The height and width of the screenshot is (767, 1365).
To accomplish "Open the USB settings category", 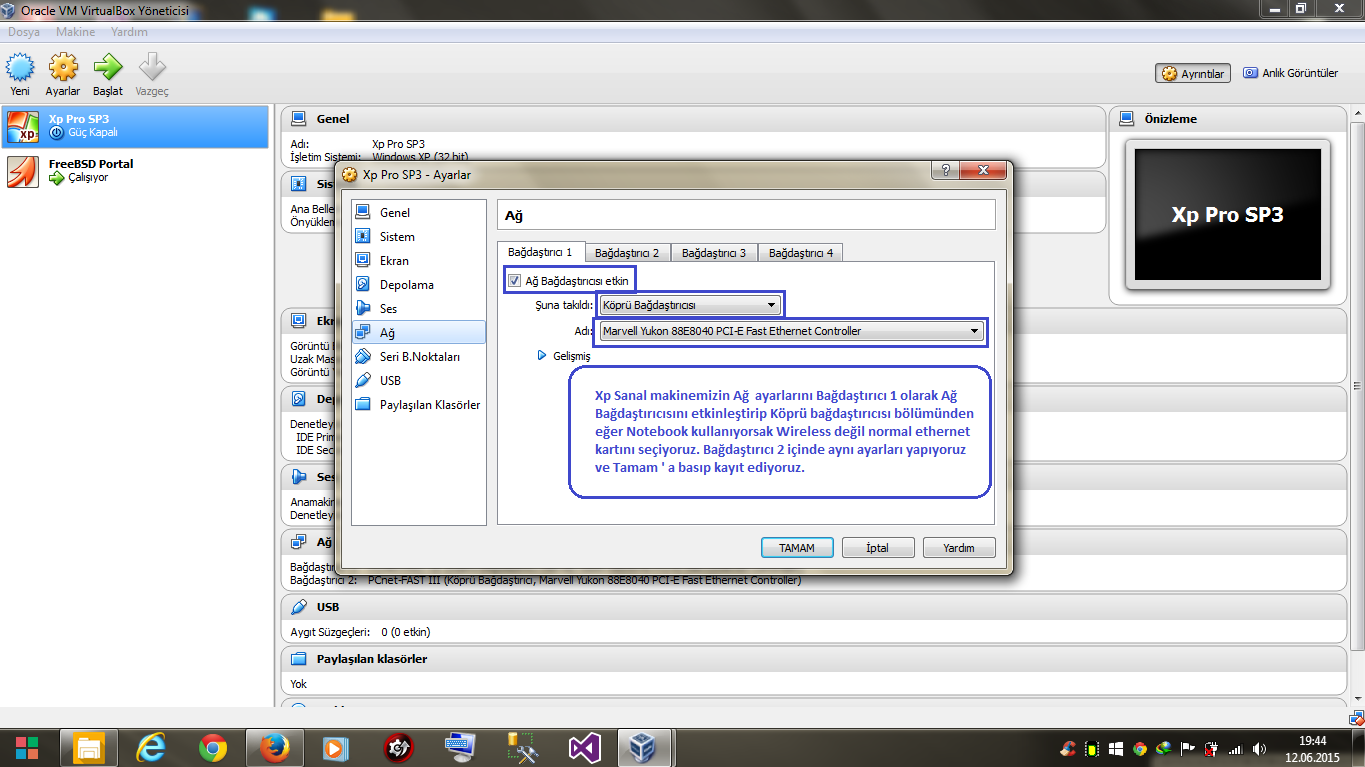I will 418,381.
